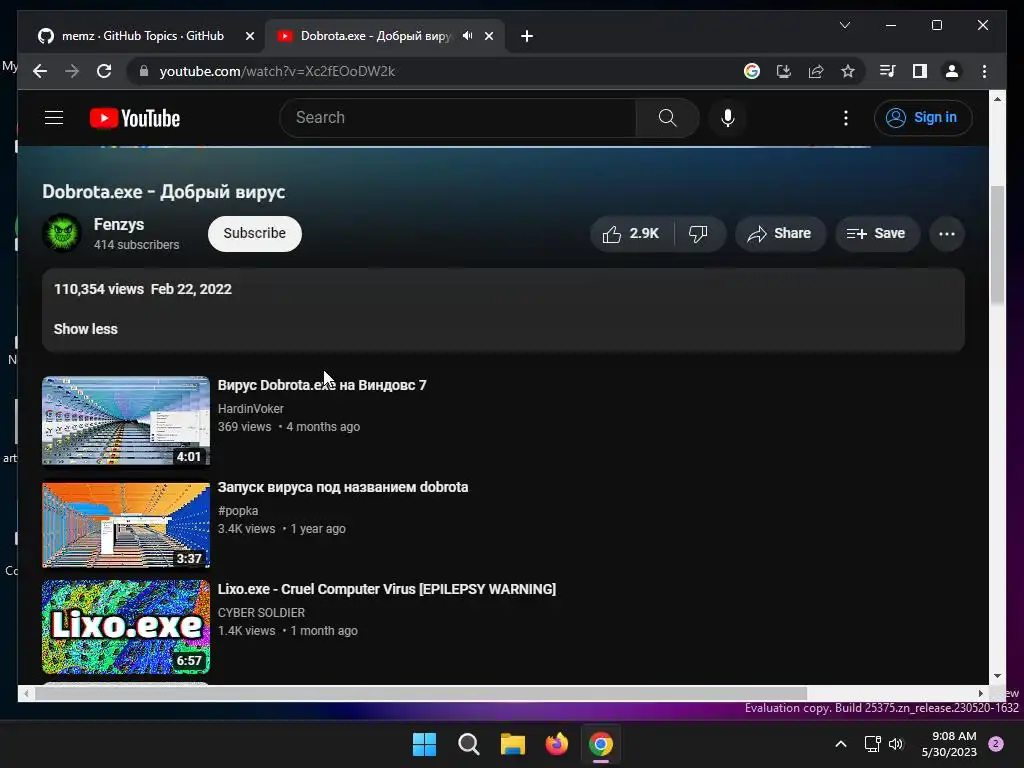Click scroll down arrow on vertical scrollbar
Image resolution: width=1024 pixels, height=768 pixels.
click(997, 676)
